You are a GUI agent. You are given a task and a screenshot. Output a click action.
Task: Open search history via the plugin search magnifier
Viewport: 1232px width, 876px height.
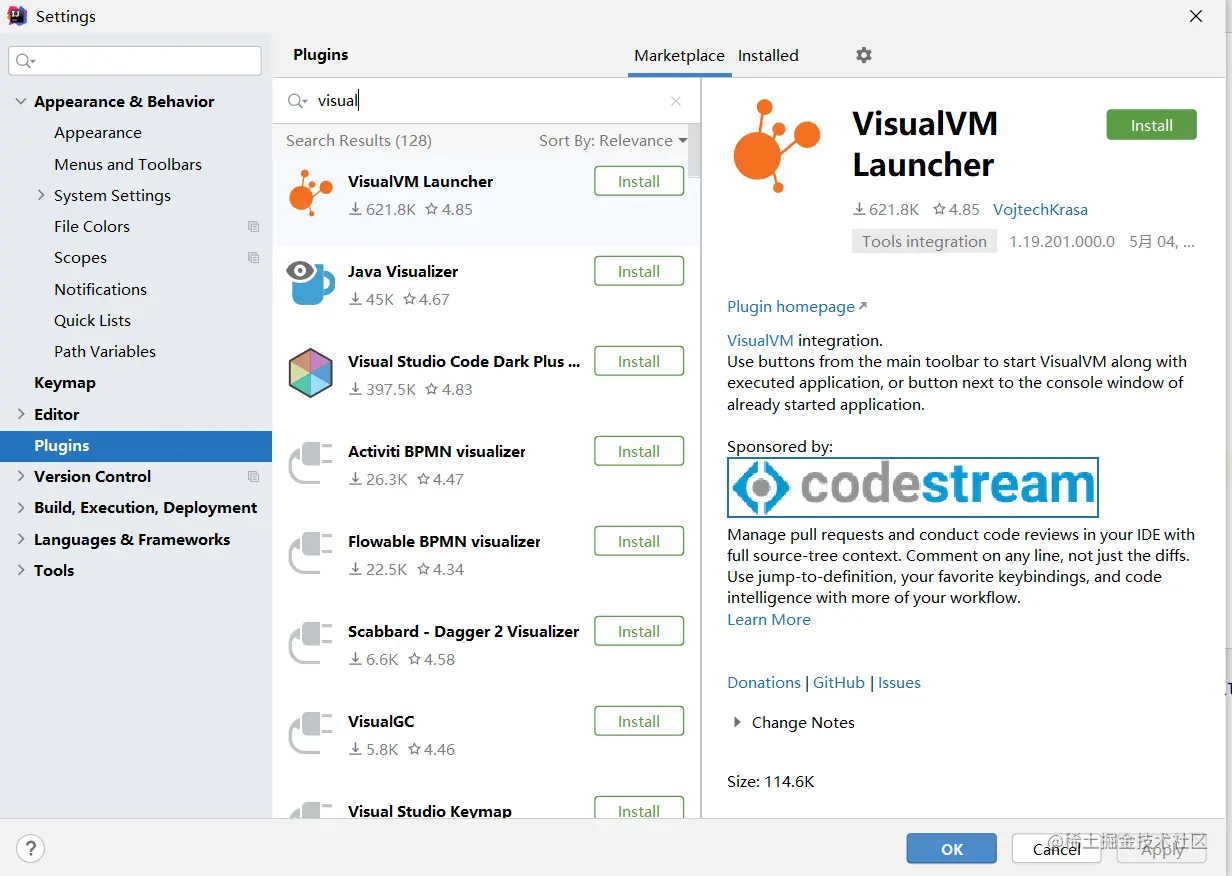click(x=298, y=101)
